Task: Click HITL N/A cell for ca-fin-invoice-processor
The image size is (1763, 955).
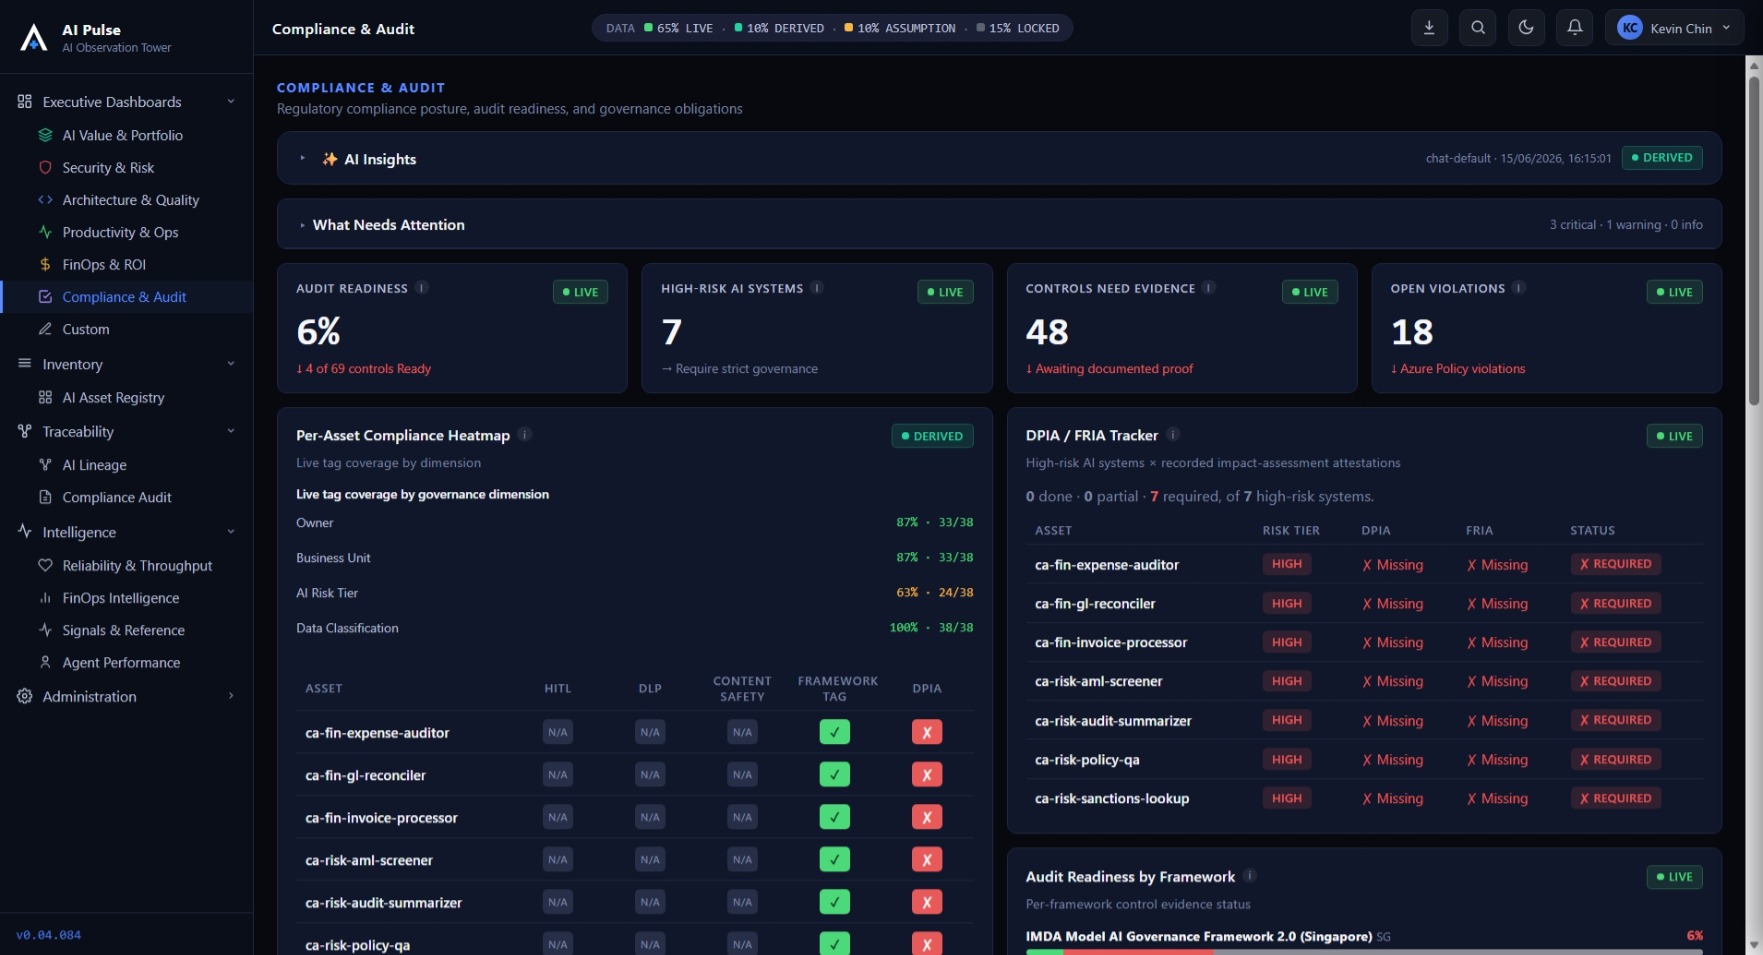Action: [x=558, y=817]
